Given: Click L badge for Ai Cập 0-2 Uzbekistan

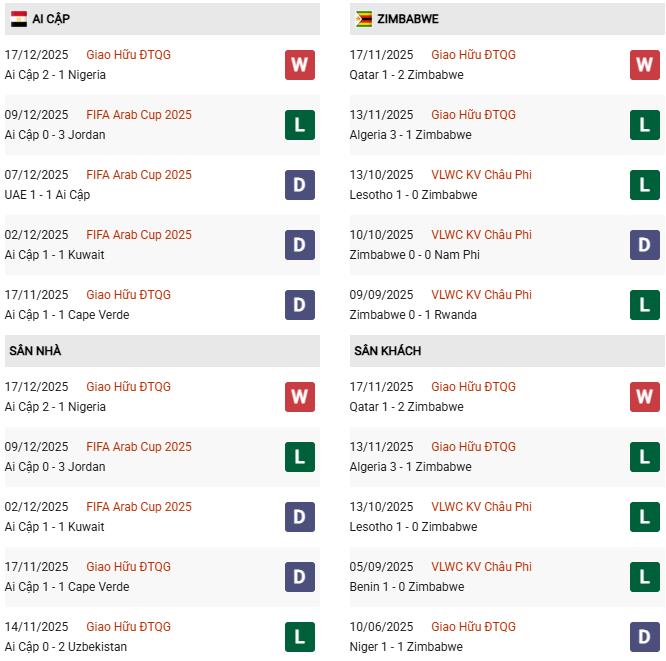Looking at the screenshot, I should [x=299, y=637].
